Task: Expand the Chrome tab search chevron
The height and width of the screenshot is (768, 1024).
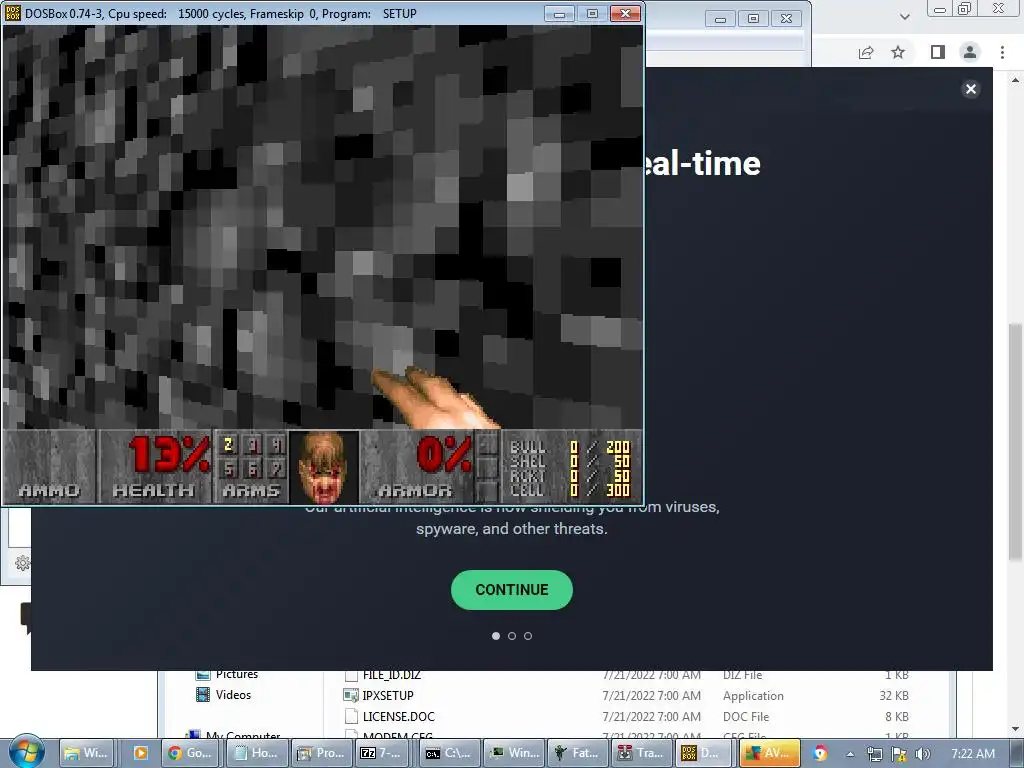Action: tap(904, 16)
